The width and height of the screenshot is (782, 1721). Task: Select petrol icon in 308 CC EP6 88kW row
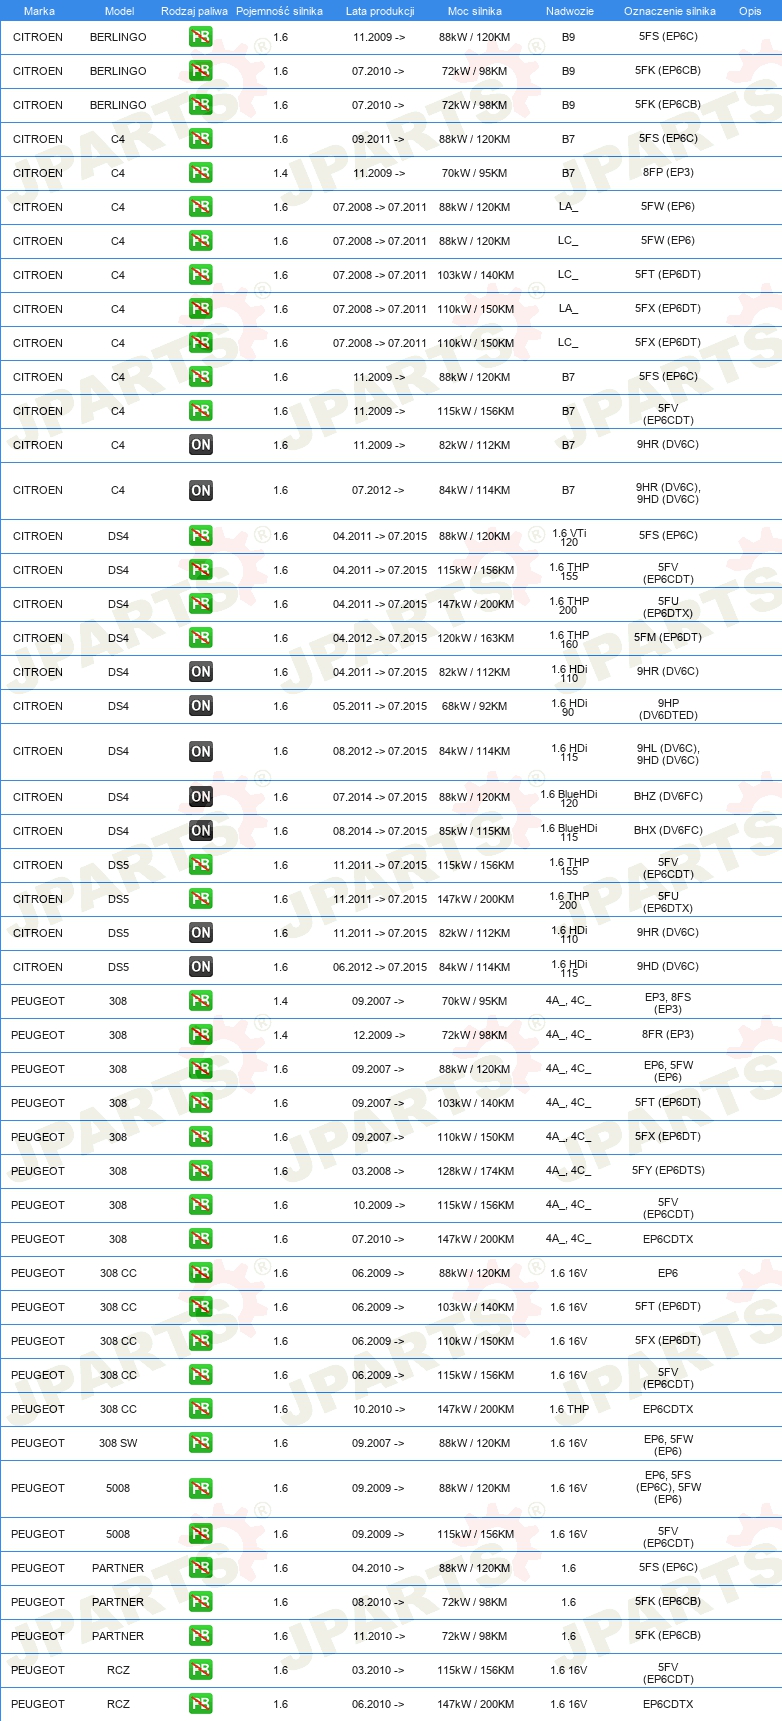[x=201, y=1273]
